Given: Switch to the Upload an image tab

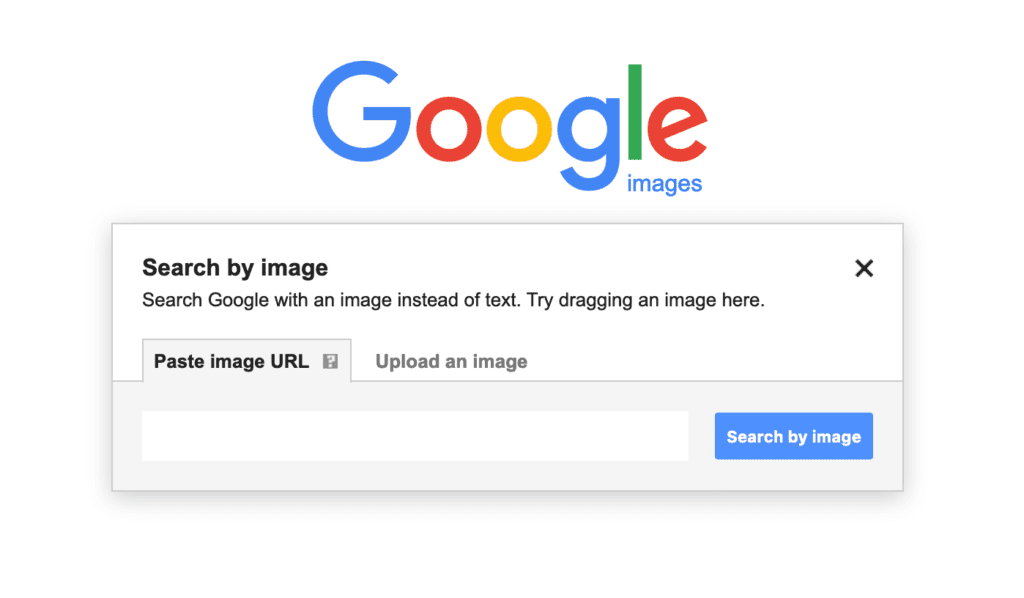Looking at the screenshot, I should click(451, 362).
